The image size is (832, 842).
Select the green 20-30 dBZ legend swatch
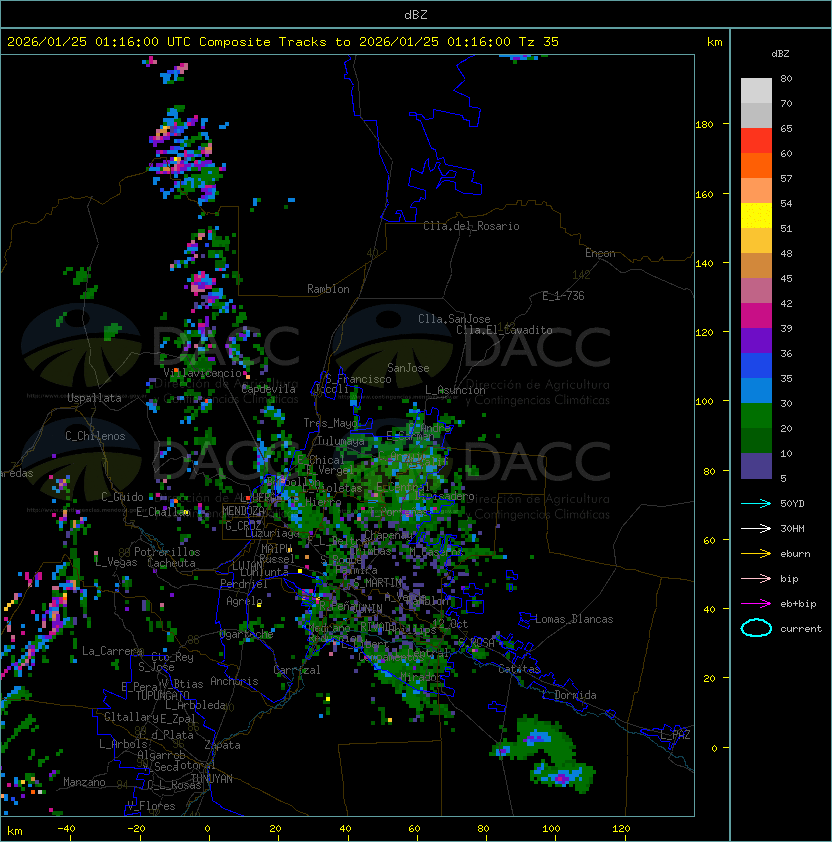tap(756, 416)
